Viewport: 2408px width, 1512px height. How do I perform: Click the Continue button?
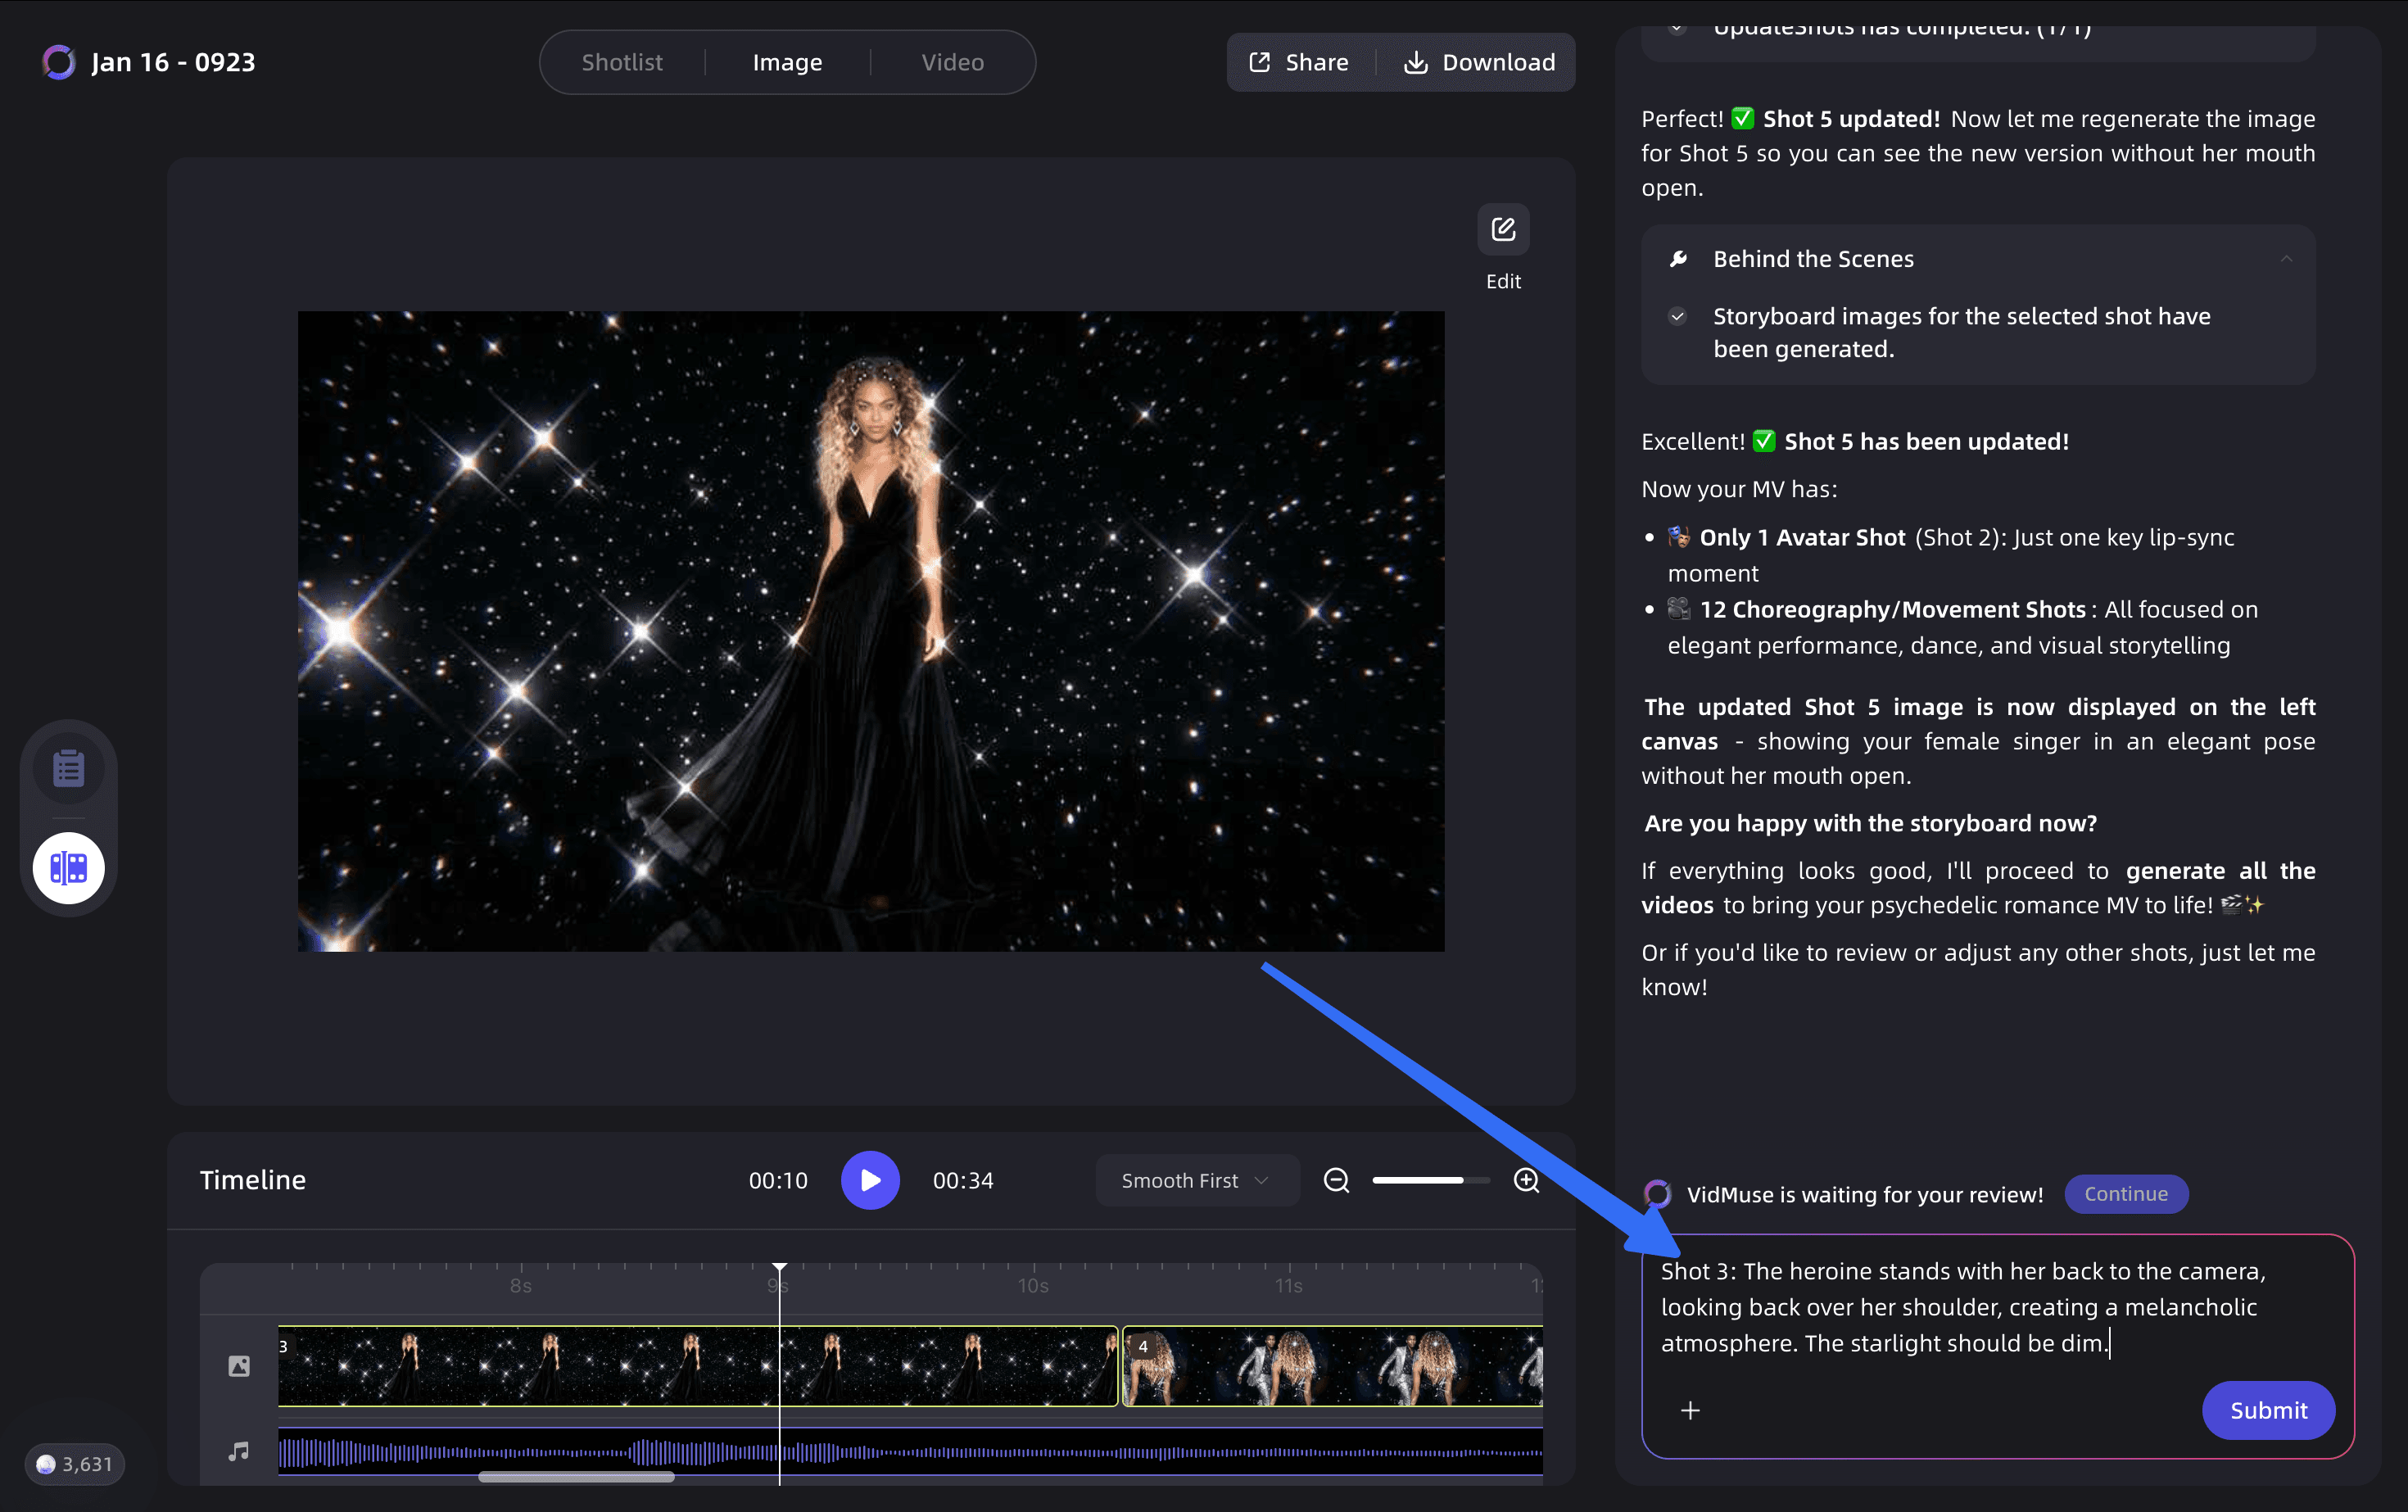tap(2125, 1194)
